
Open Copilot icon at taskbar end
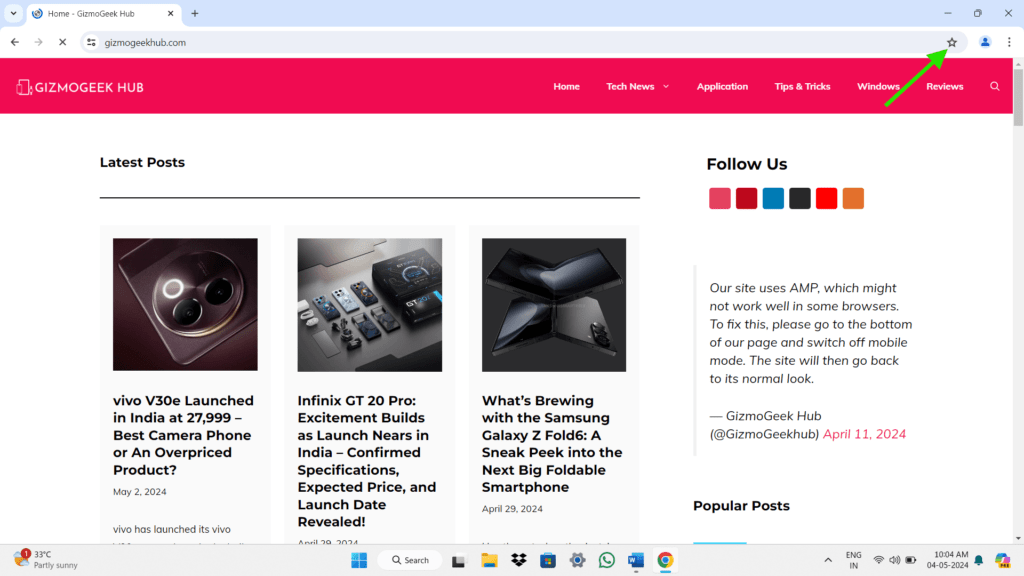click(1002, 560)
